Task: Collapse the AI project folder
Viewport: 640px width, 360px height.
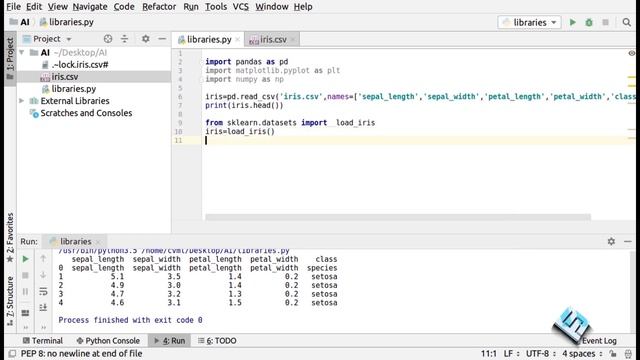Action: tap(22, 53)
